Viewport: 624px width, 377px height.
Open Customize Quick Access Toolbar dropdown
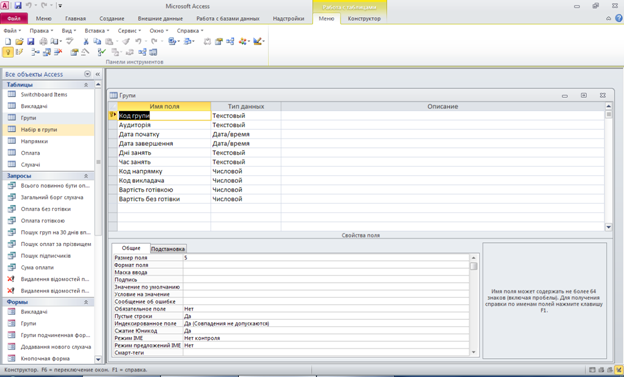click(x=60, y=6)
